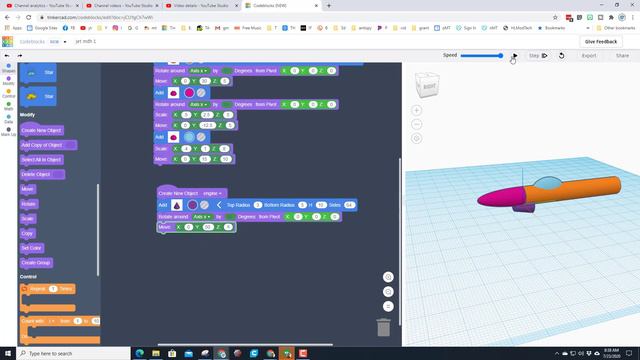This screenshot has height=360, width=640.
Task: Click the project name field 'jet mdh 1'
Action: click(x=86, y=42)
